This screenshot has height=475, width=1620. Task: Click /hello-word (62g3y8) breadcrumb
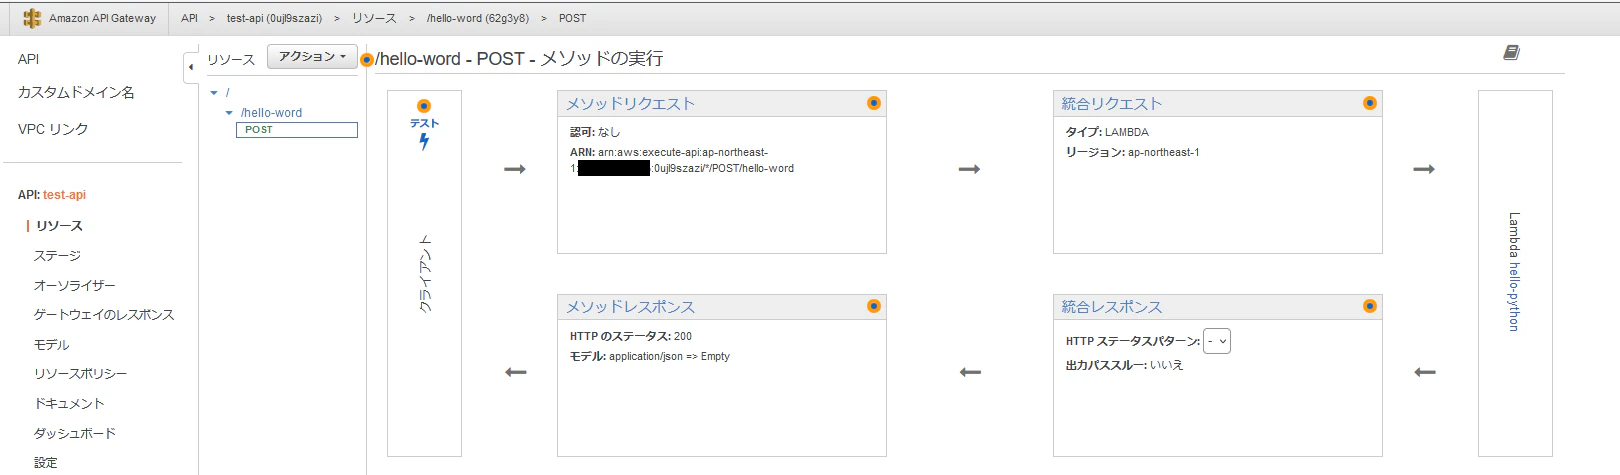tap(477, 18)
